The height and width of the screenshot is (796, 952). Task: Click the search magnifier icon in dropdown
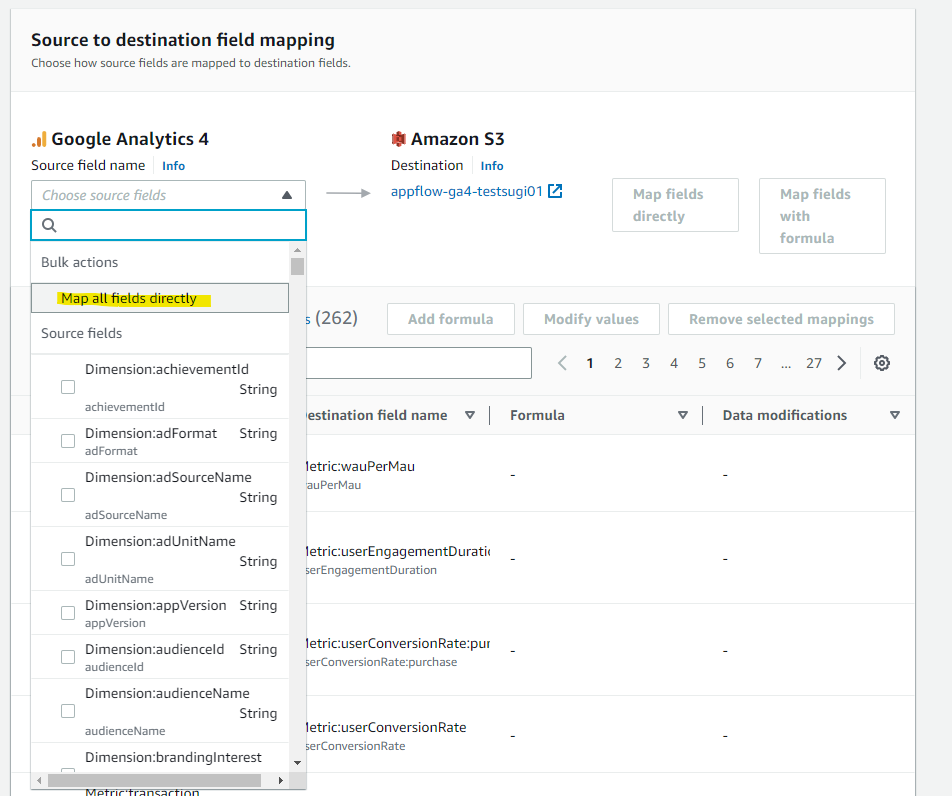tap(49, 225)
